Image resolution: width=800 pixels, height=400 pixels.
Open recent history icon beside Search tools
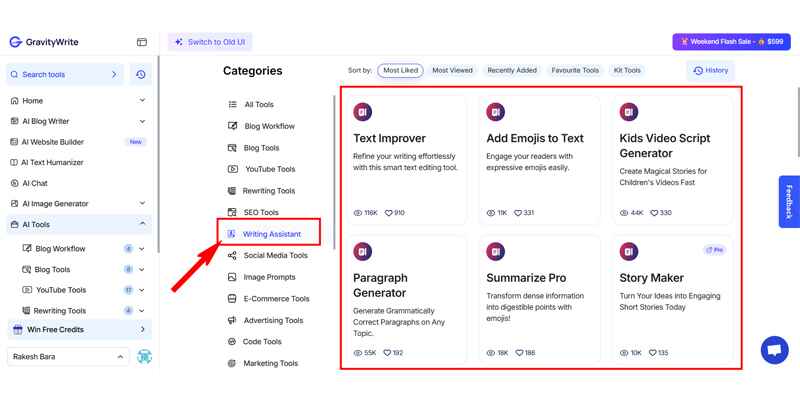(x=141, y=74)
